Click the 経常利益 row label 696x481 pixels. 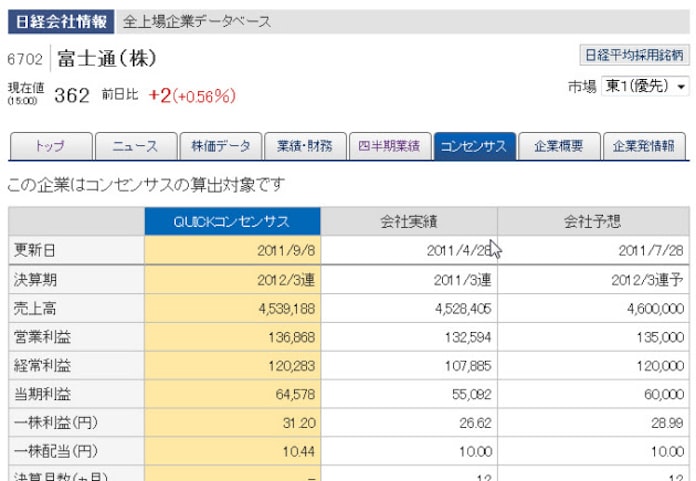click(42, 366)
